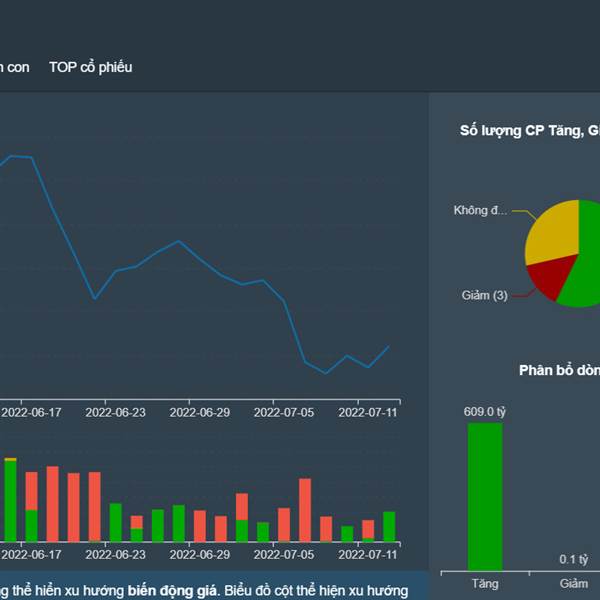Click the "609.0 tỷ" value label
Viewport: 600px width, 600px height.
(484, 412)
